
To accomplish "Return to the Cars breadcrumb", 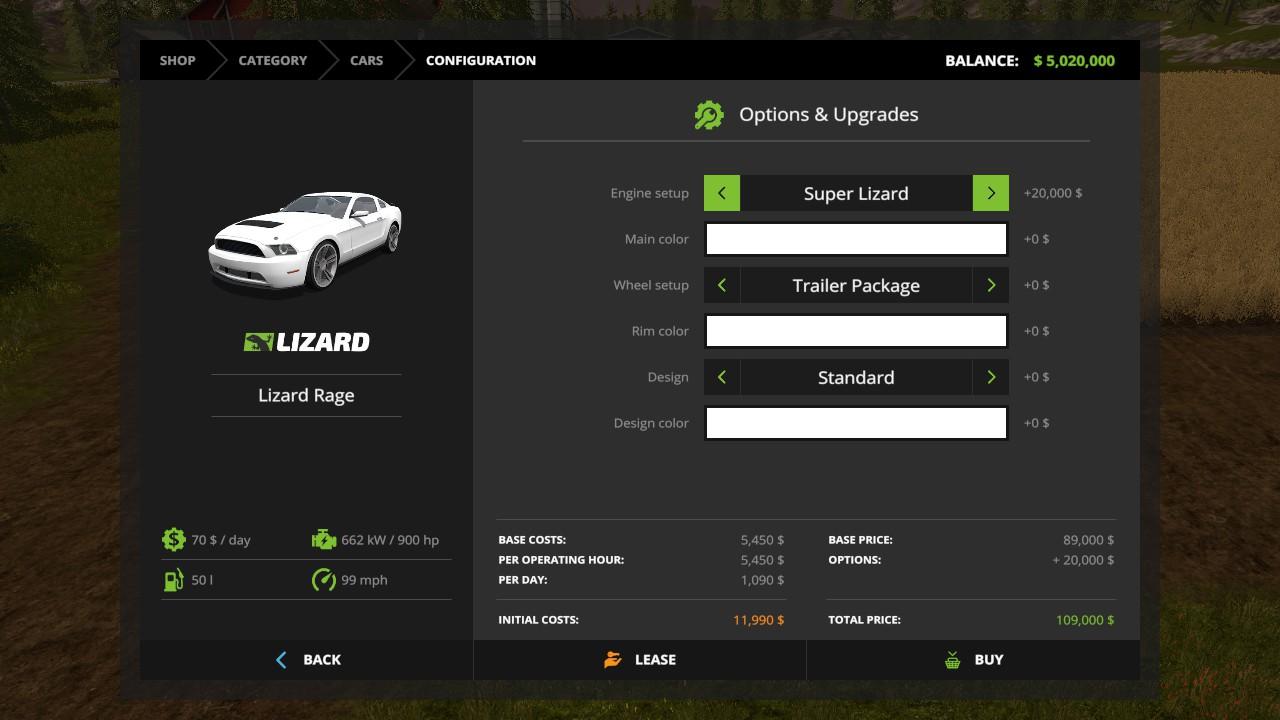I will (x=366, y=60).
